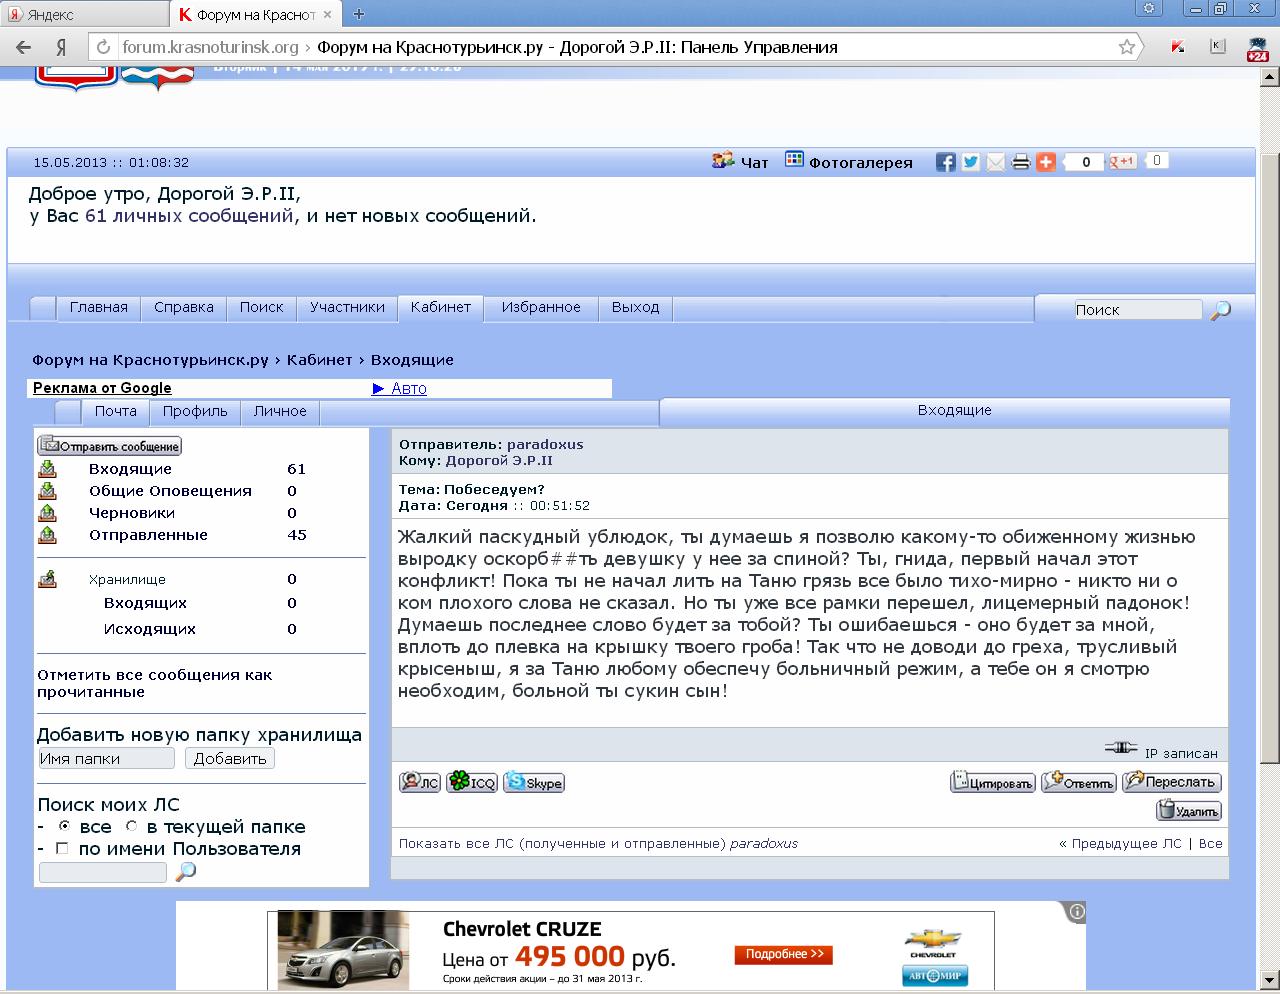Click Отметить все сообщения как прочитанные

pos(155,683)
